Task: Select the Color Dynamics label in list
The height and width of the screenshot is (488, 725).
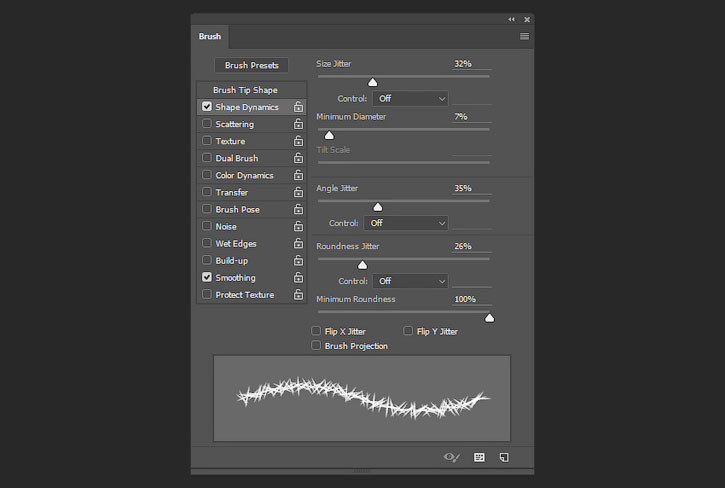Action: [244, 175]
